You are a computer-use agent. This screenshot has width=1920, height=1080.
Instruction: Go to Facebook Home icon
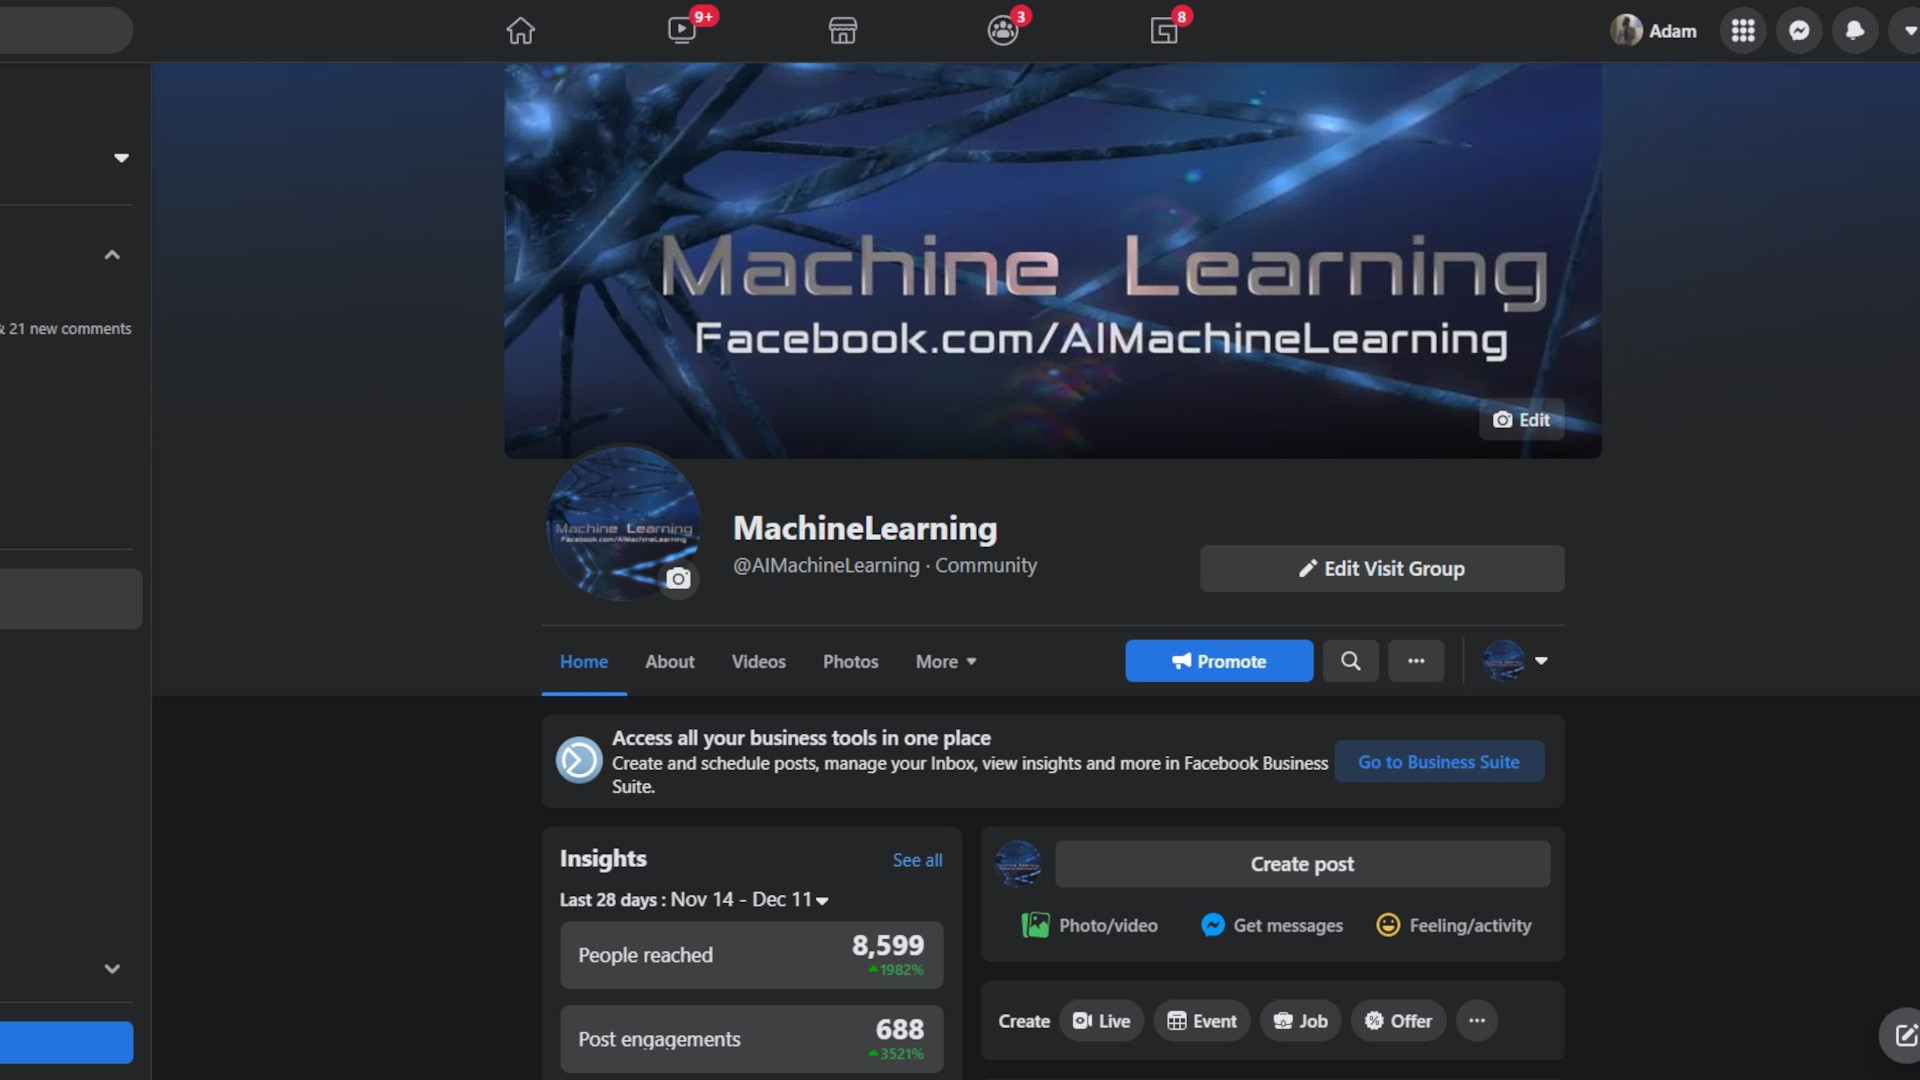520,30
